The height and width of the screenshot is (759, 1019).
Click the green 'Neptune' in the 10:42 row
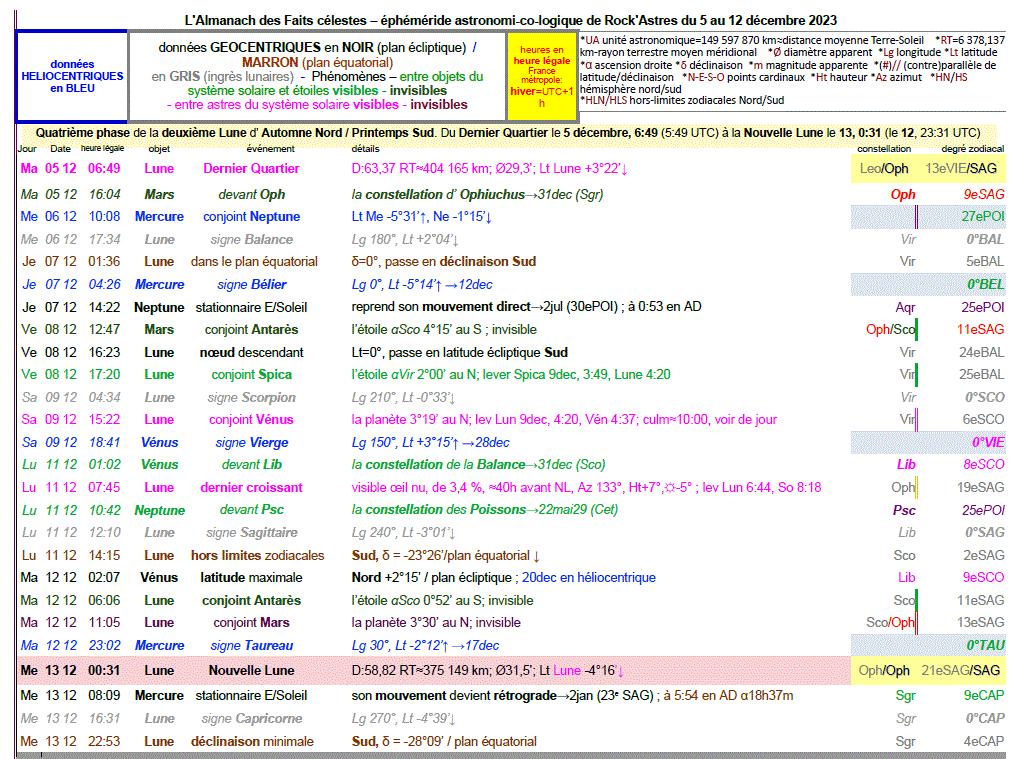click(x=159, y=510)
